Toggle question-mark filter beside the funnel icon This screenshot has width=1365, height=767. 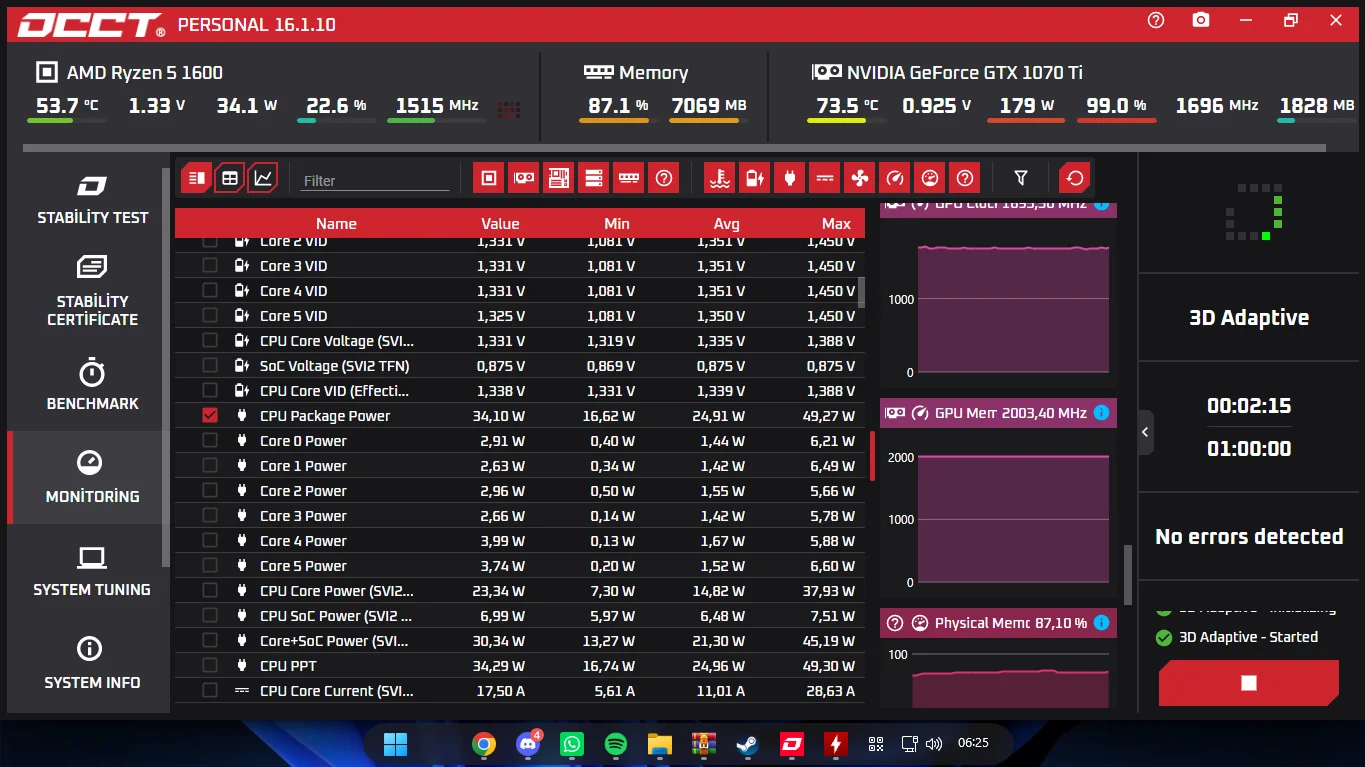click(965, 178)
